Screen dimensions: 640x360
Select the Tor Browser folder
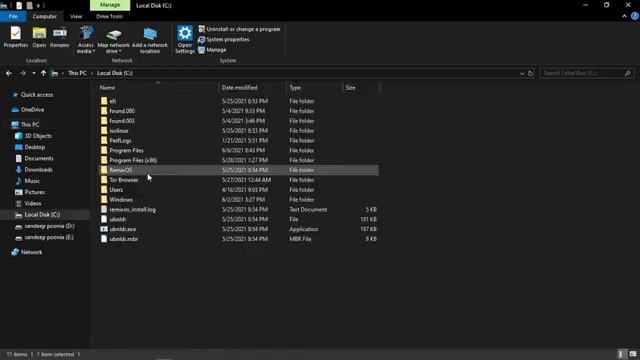click(x=124, y=180)
